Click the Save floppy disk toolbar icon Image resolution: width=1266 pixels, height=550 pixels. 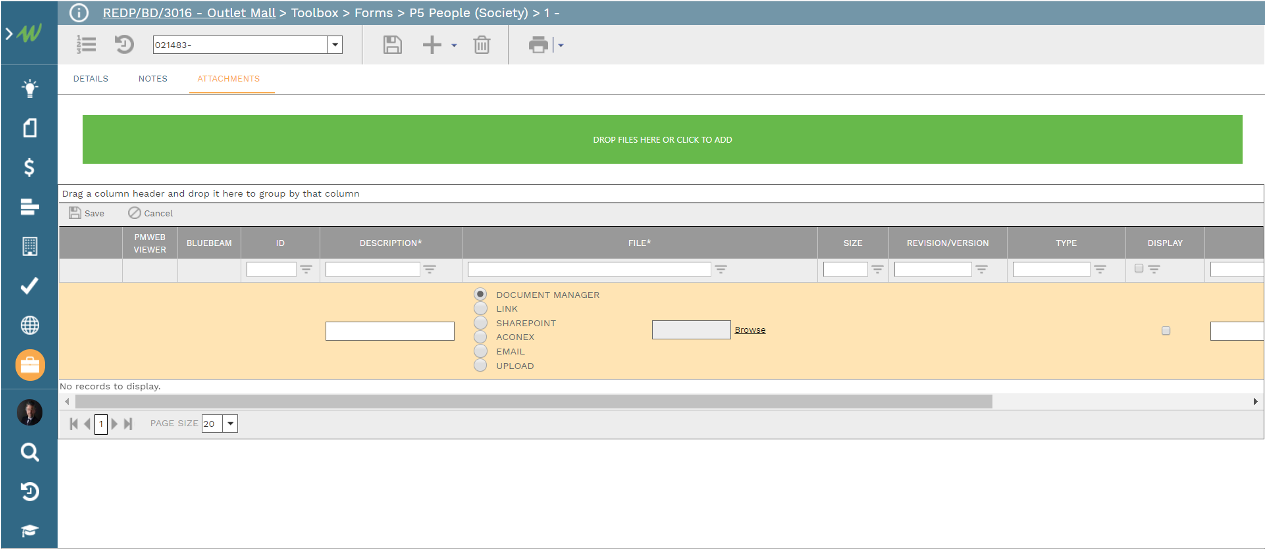393,44
